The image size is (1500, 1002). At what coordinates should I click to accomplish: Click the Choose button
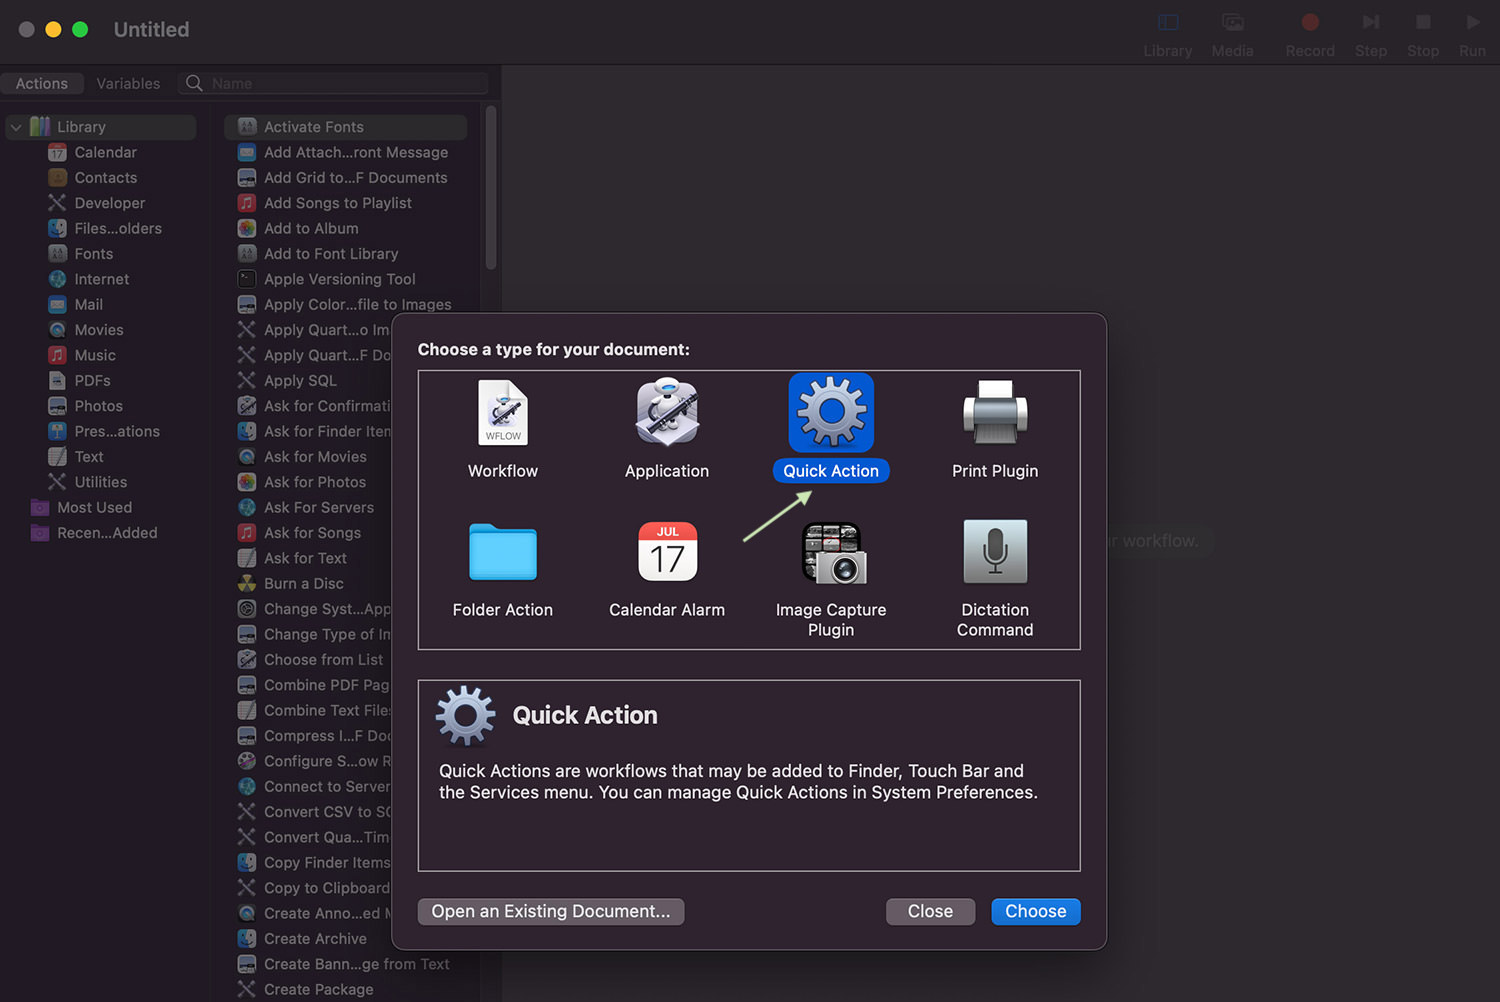tap(1036, 911)
